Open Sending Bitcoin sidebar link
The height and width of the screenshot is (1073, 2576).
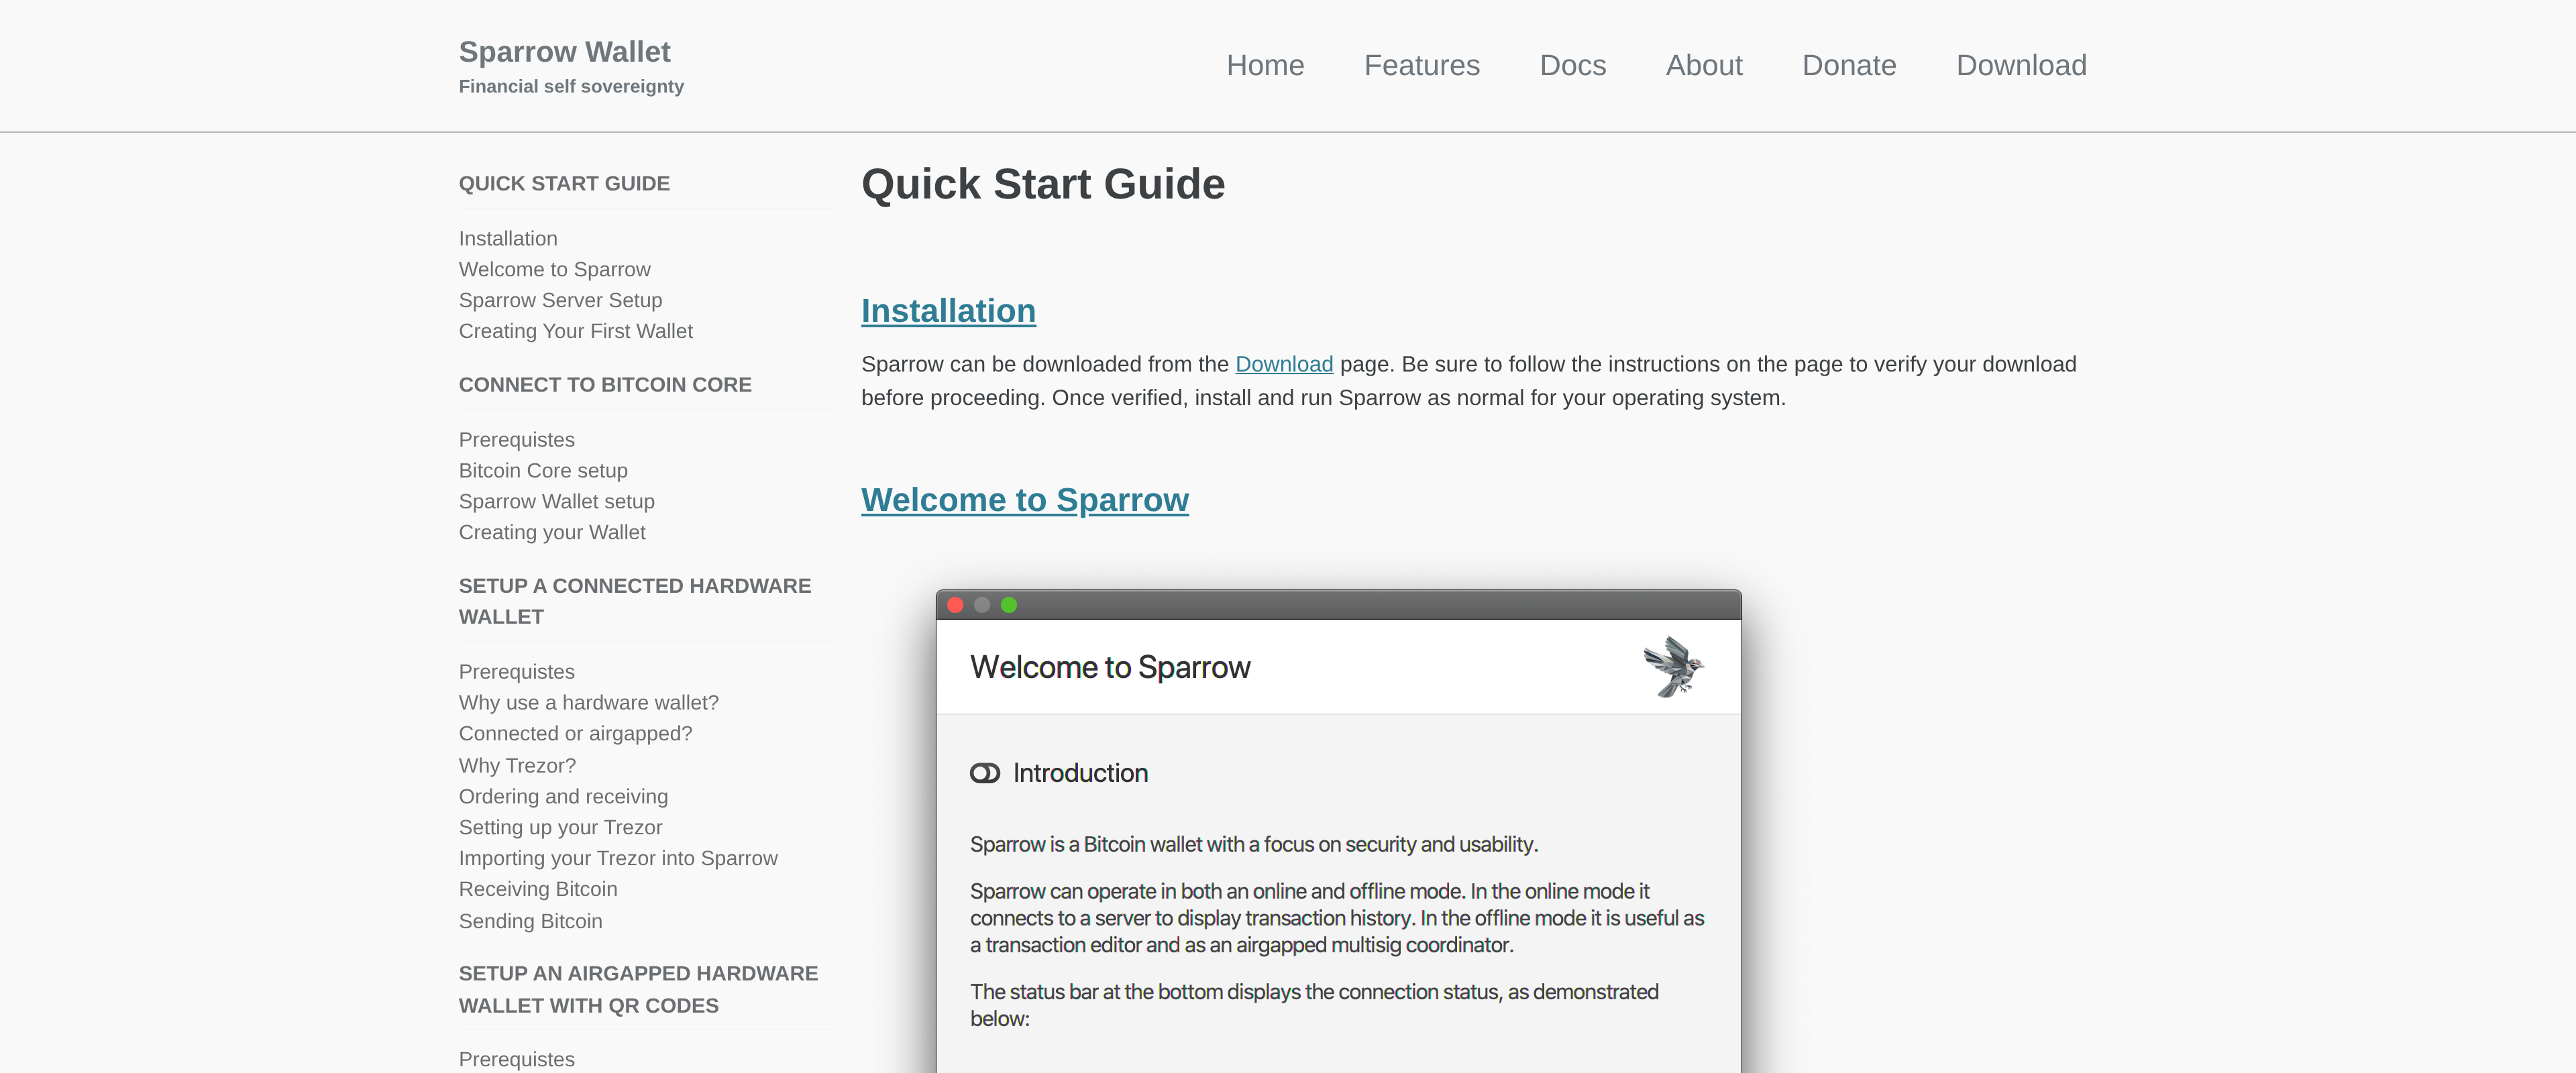[530, 922]
